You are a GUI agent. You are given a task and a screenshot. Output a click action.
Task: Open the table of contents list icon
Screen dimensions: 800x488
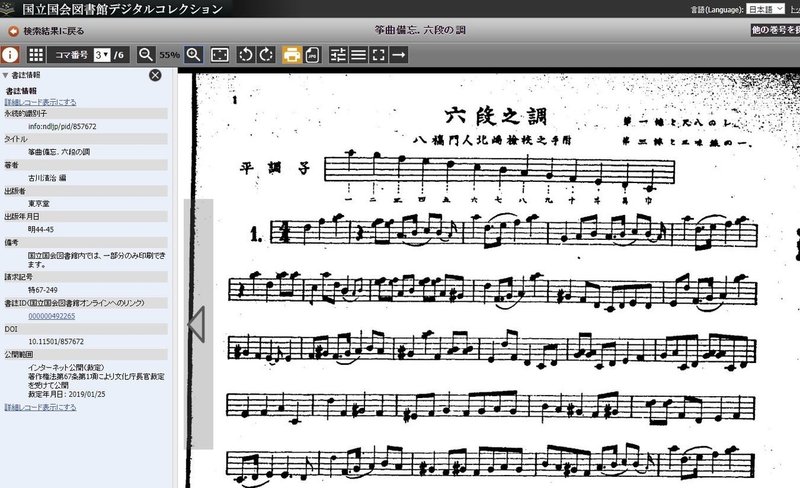[x=358, y=55]
